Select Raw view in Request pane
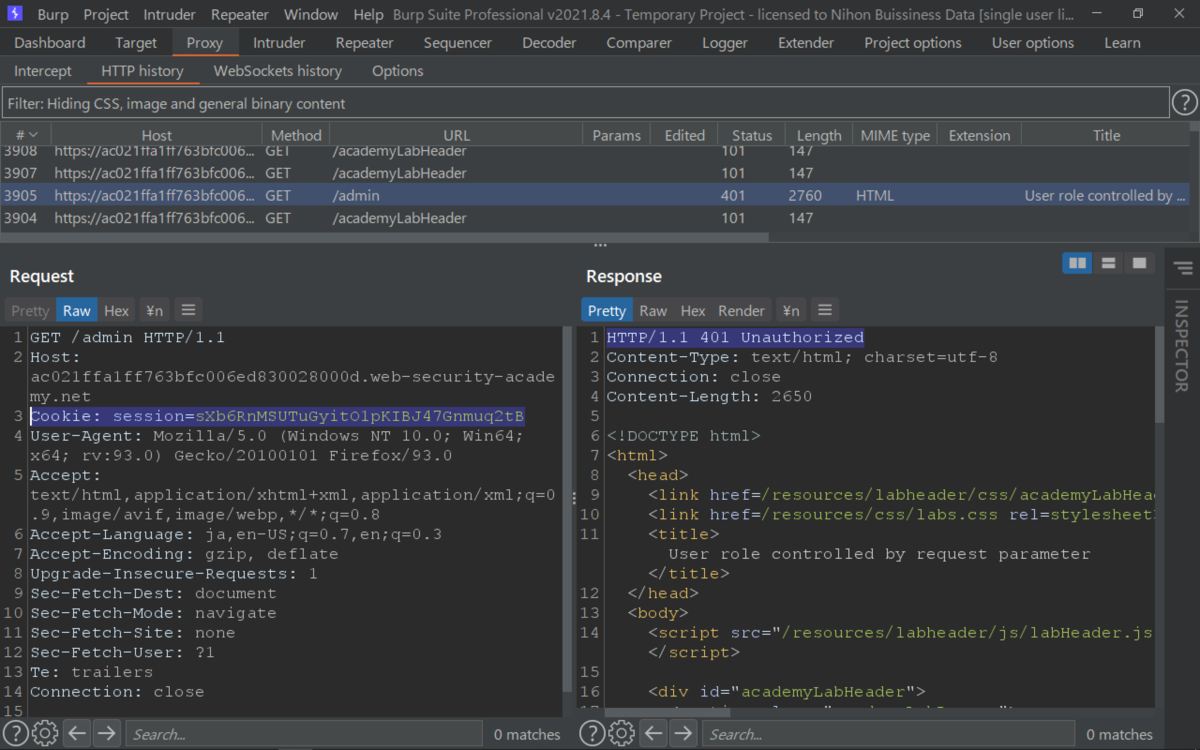 (x=77, y=310)
